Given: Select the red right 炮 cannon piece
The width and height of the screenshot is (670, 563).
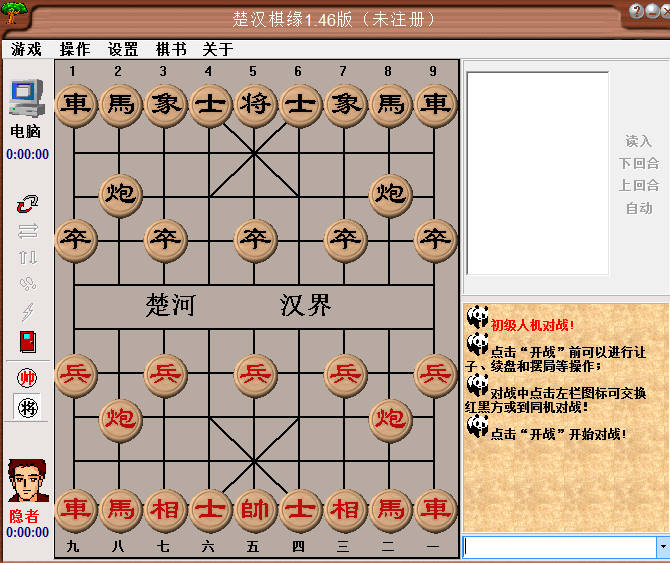Looking at the screenshot, I should (x=390, y=420).
